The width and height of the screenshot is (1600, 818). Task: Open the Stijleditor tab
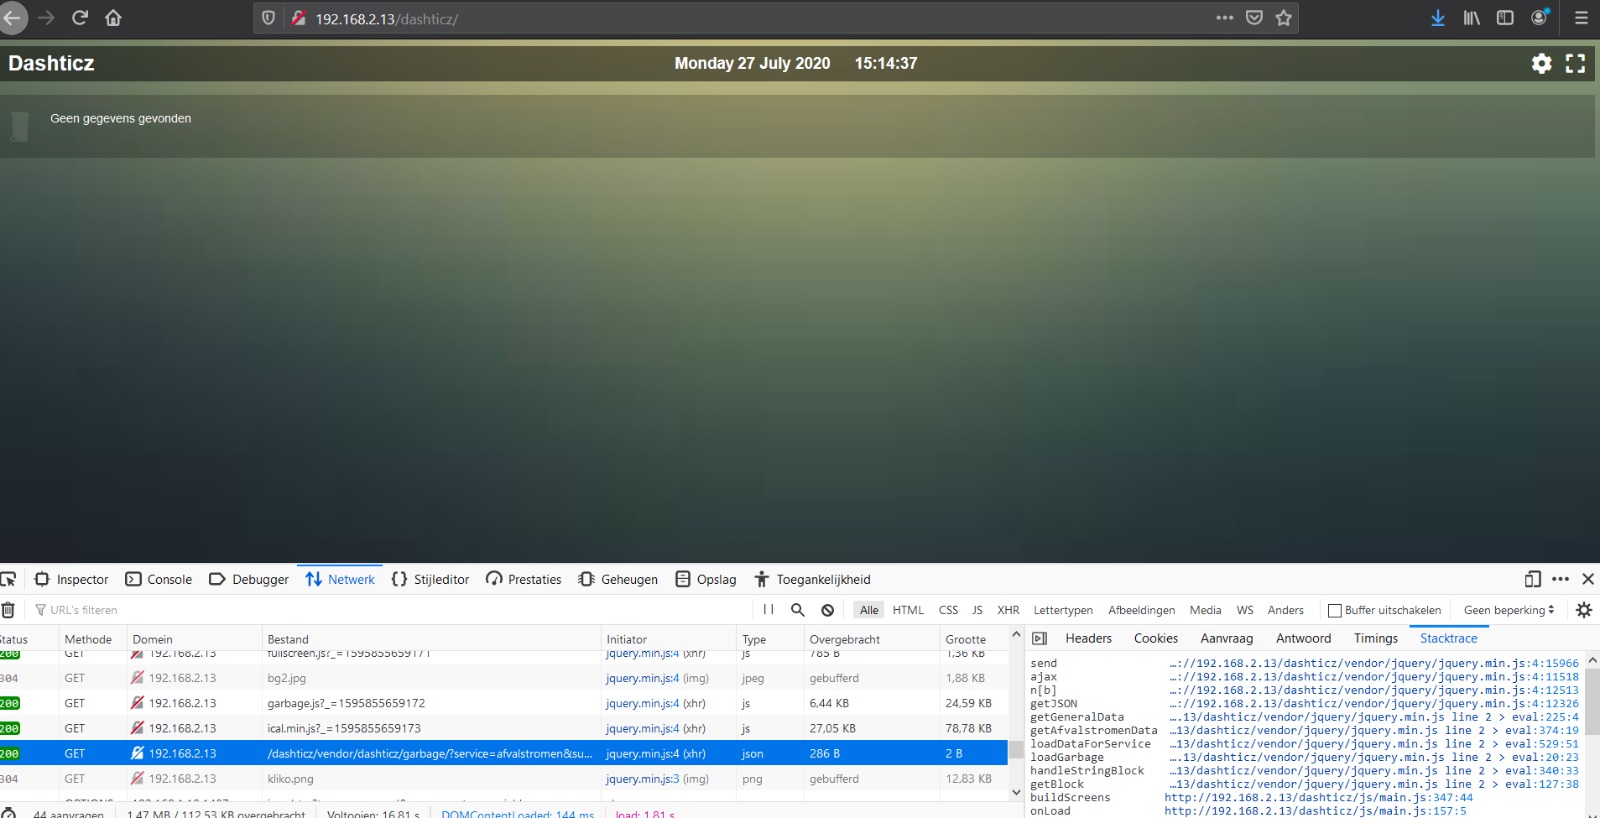pos(430,579)
